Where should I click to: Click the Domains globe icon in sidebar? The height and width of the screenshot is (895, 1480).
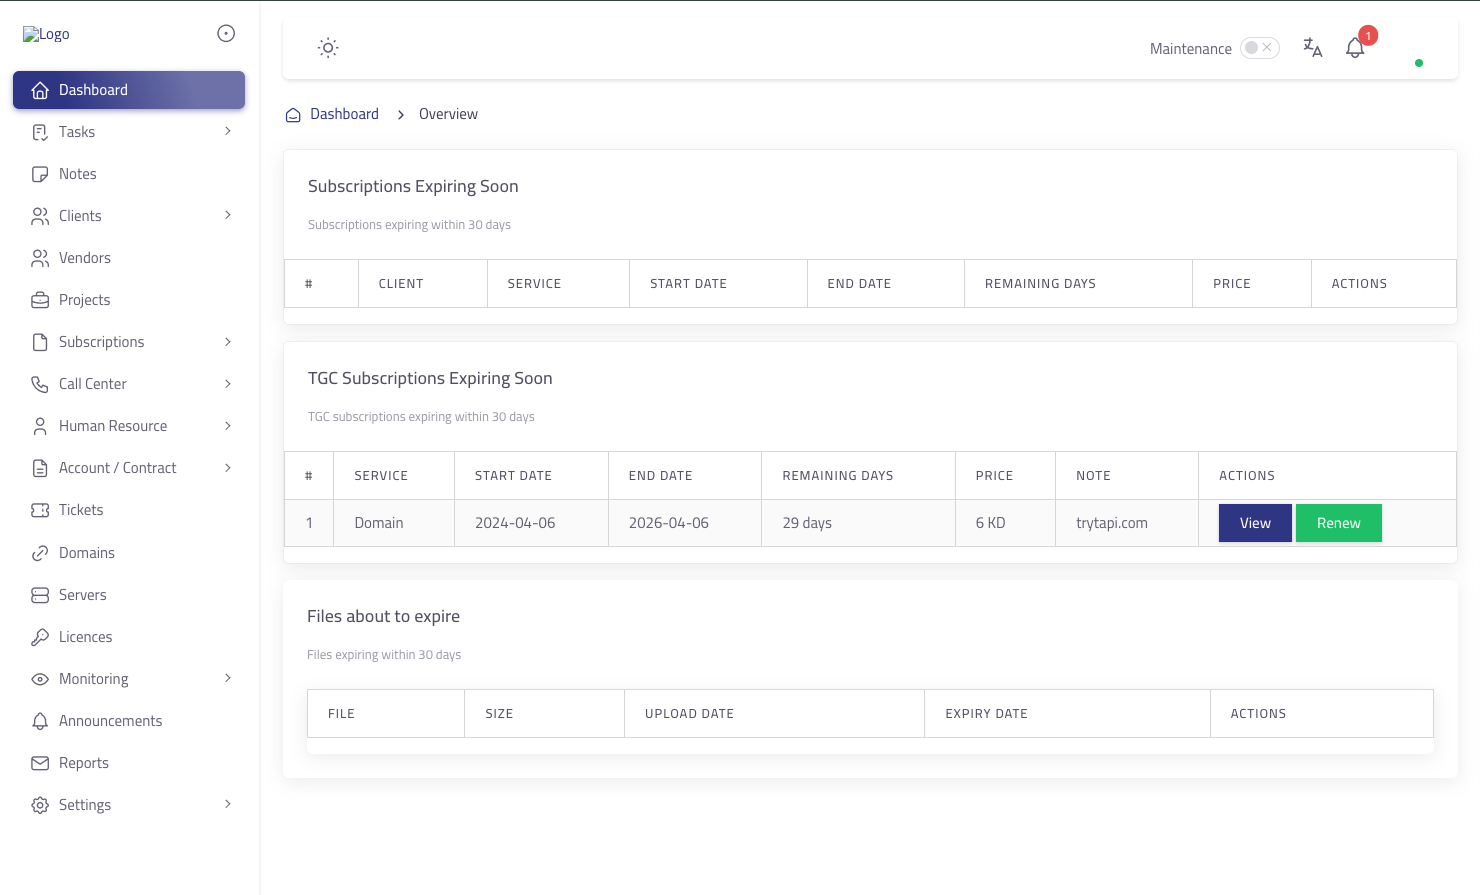40,553
